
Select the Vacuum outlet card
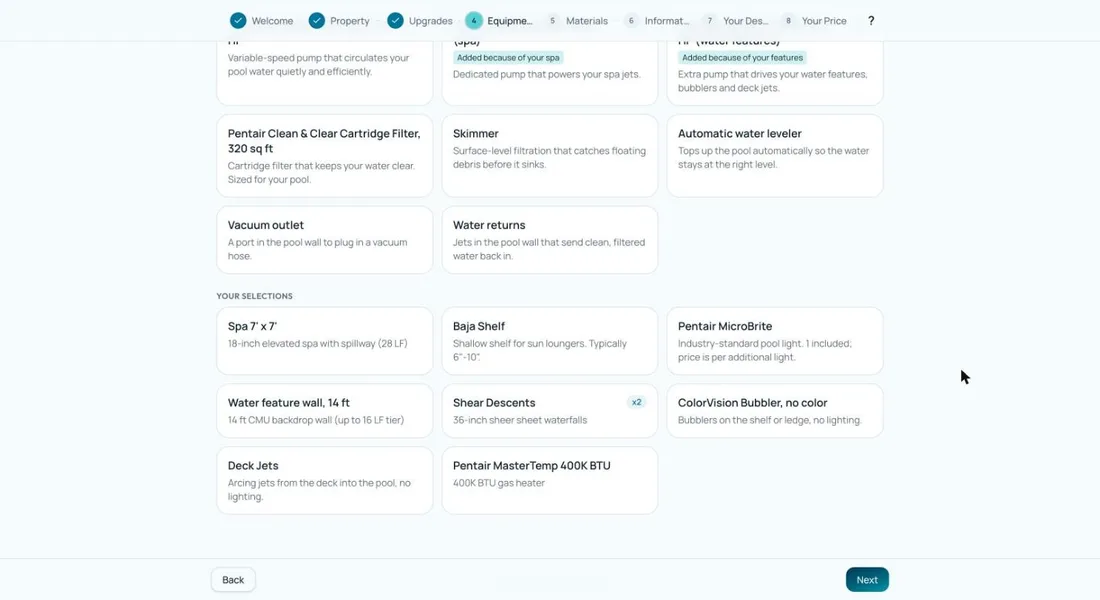pyautogui.click(x=325, y=240)
